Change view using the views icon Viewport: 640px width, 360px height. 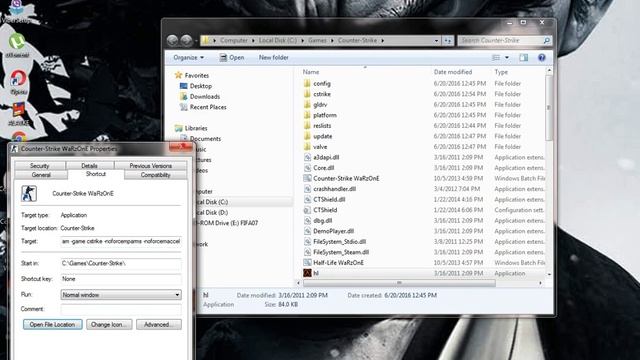496,58
